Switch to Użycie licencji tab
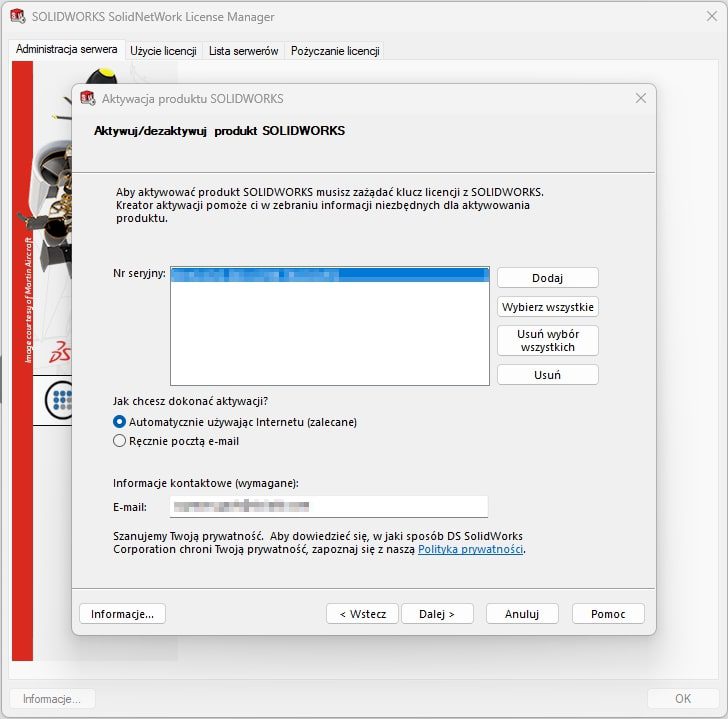Image resolution: width=728 pixels, height=719 pixels. [163, 51]
